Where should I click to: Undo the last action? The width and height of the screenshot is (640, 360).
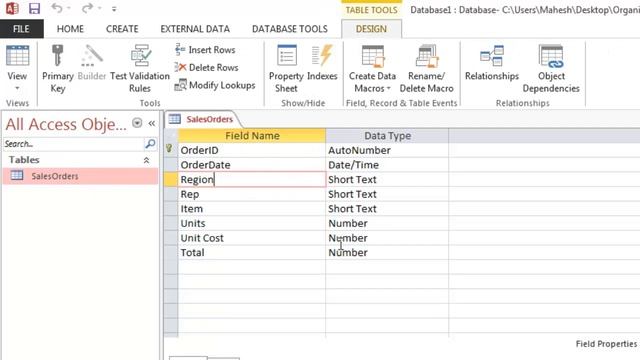(57, 8)
